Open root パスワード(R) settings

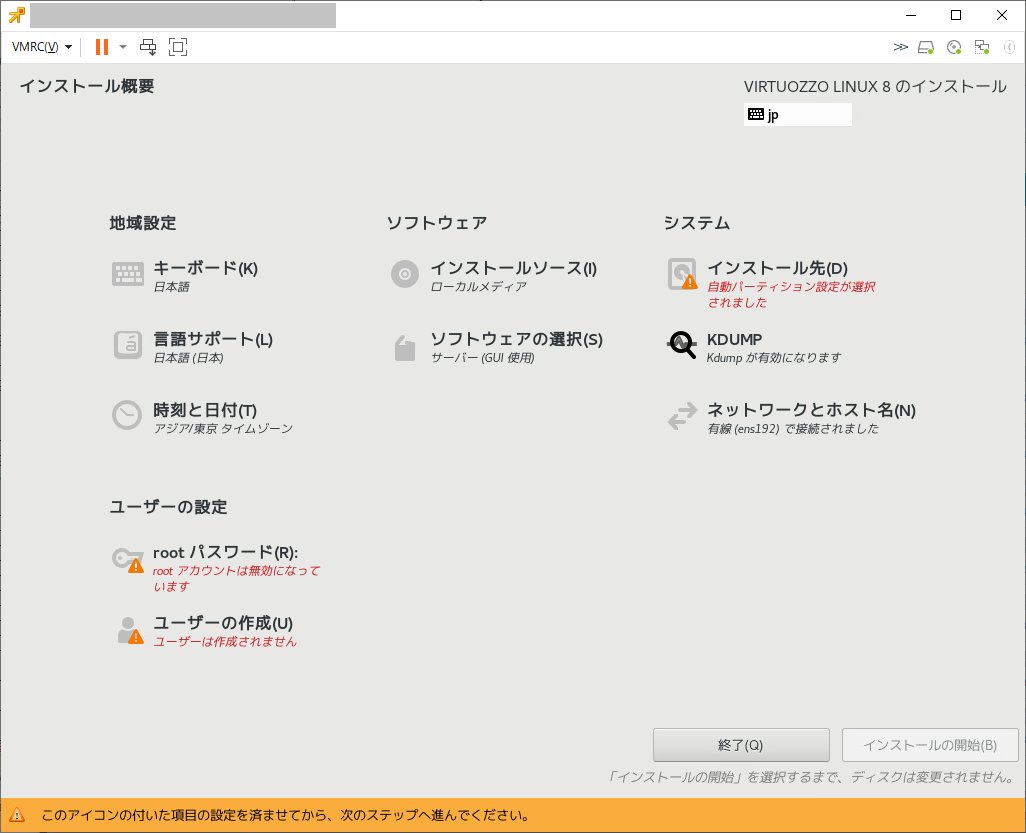pos(226,552)
